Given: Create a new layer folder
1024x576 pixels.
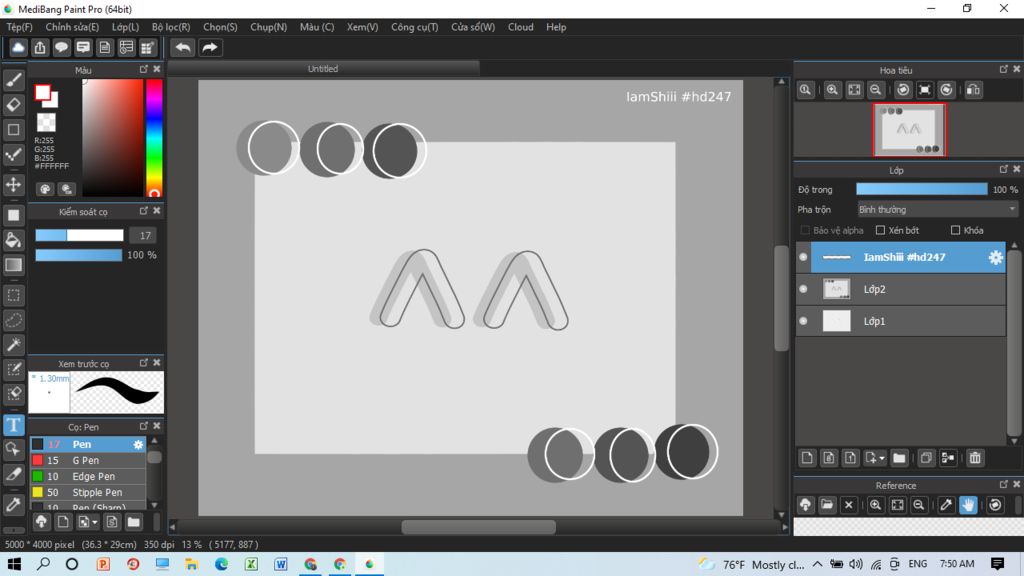Looking at the screenshot, I should [899, 458].
